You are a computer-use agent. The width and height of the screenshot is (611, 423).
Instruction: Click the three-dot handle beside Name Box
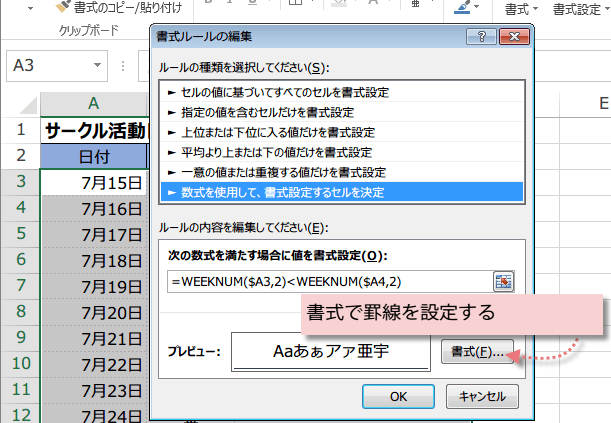[123, 65]
